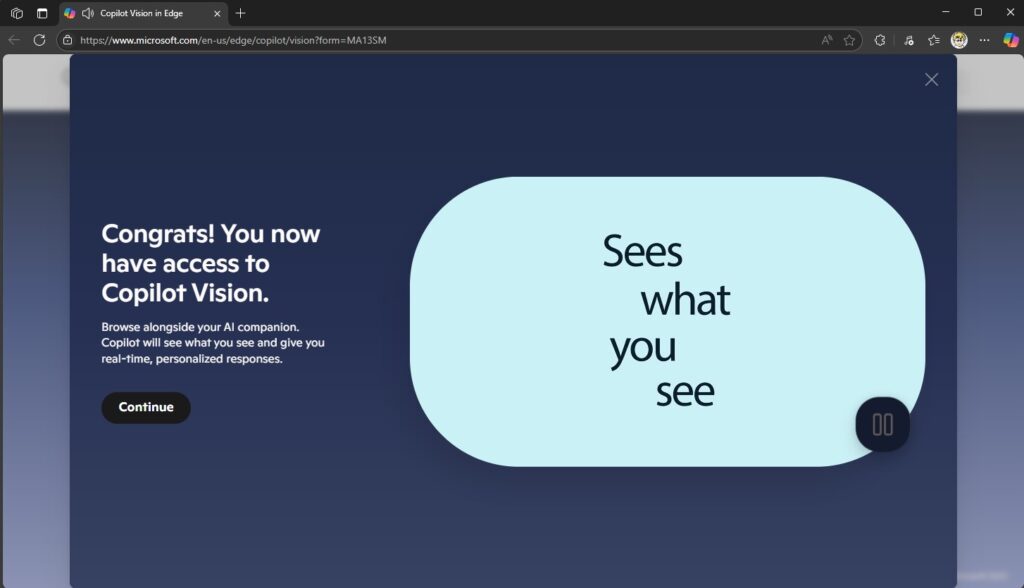Click the user profile avatar
The width and height of the screenshot is (1024, 588).
tap(959, 40)
